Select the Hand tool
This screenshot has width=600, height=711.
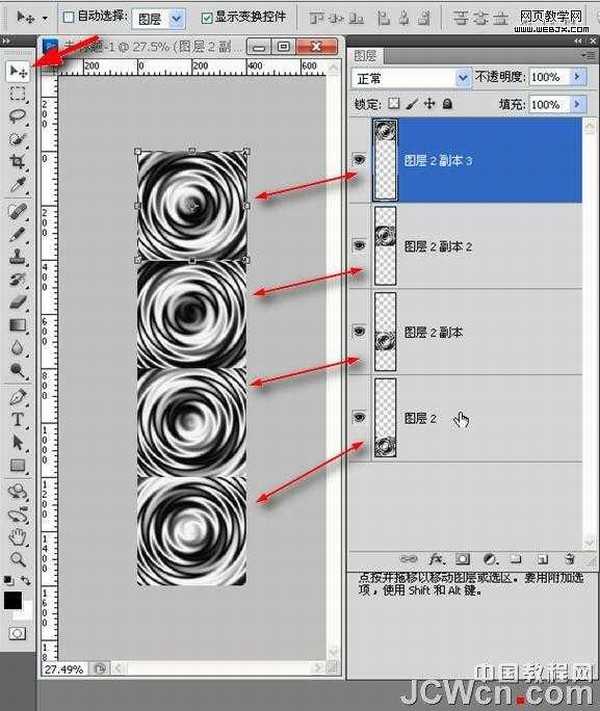click(18, 537)
